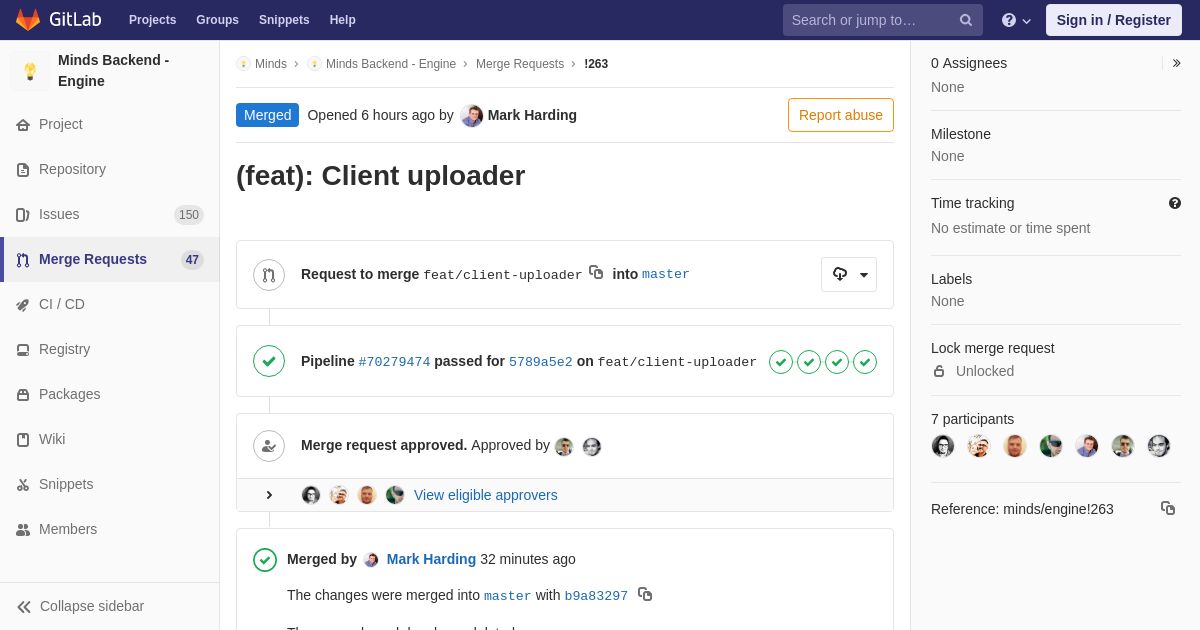
Task: Open the help question-mark dropdown
Action: (x=1016, y=20)
